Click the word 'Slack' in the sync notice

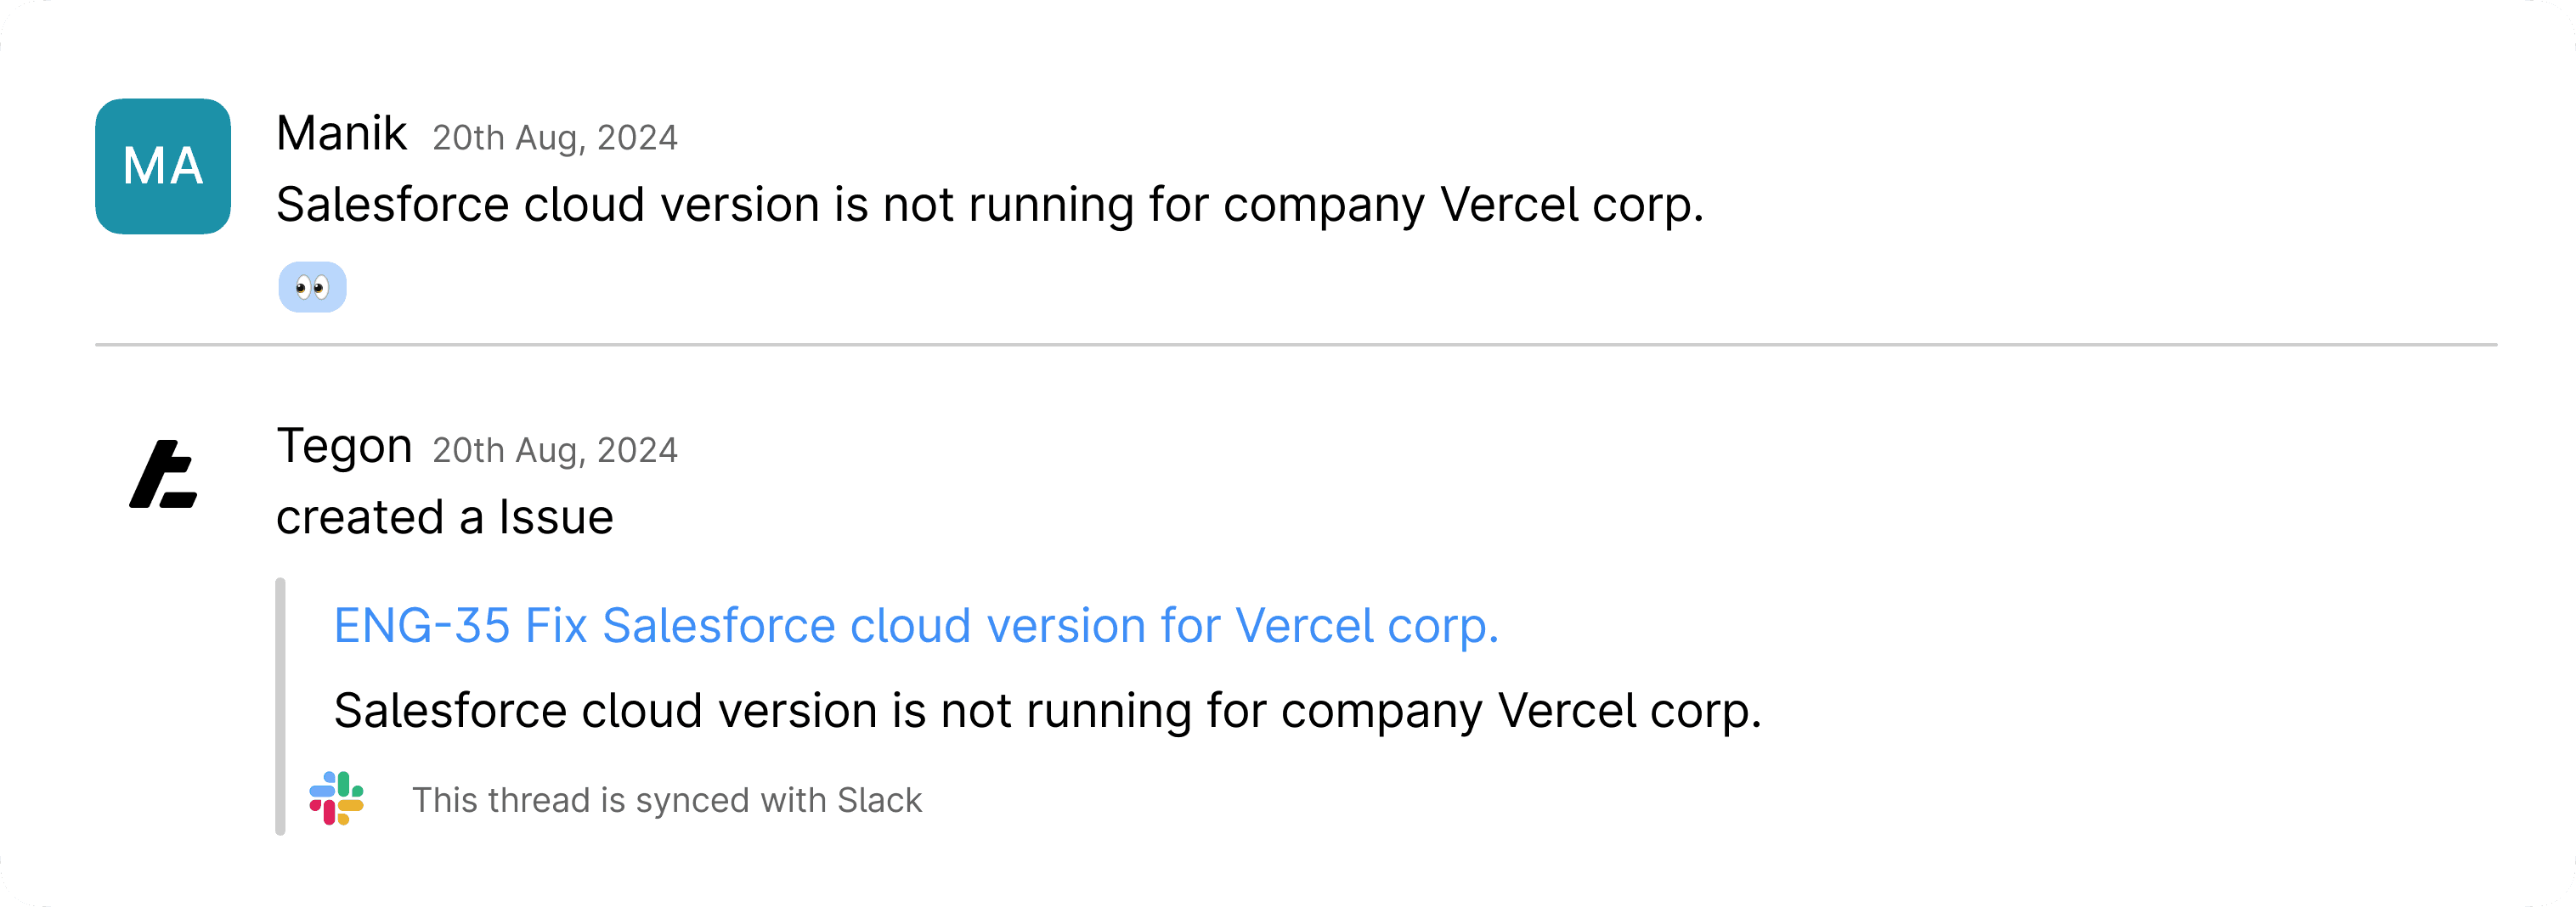880,800
